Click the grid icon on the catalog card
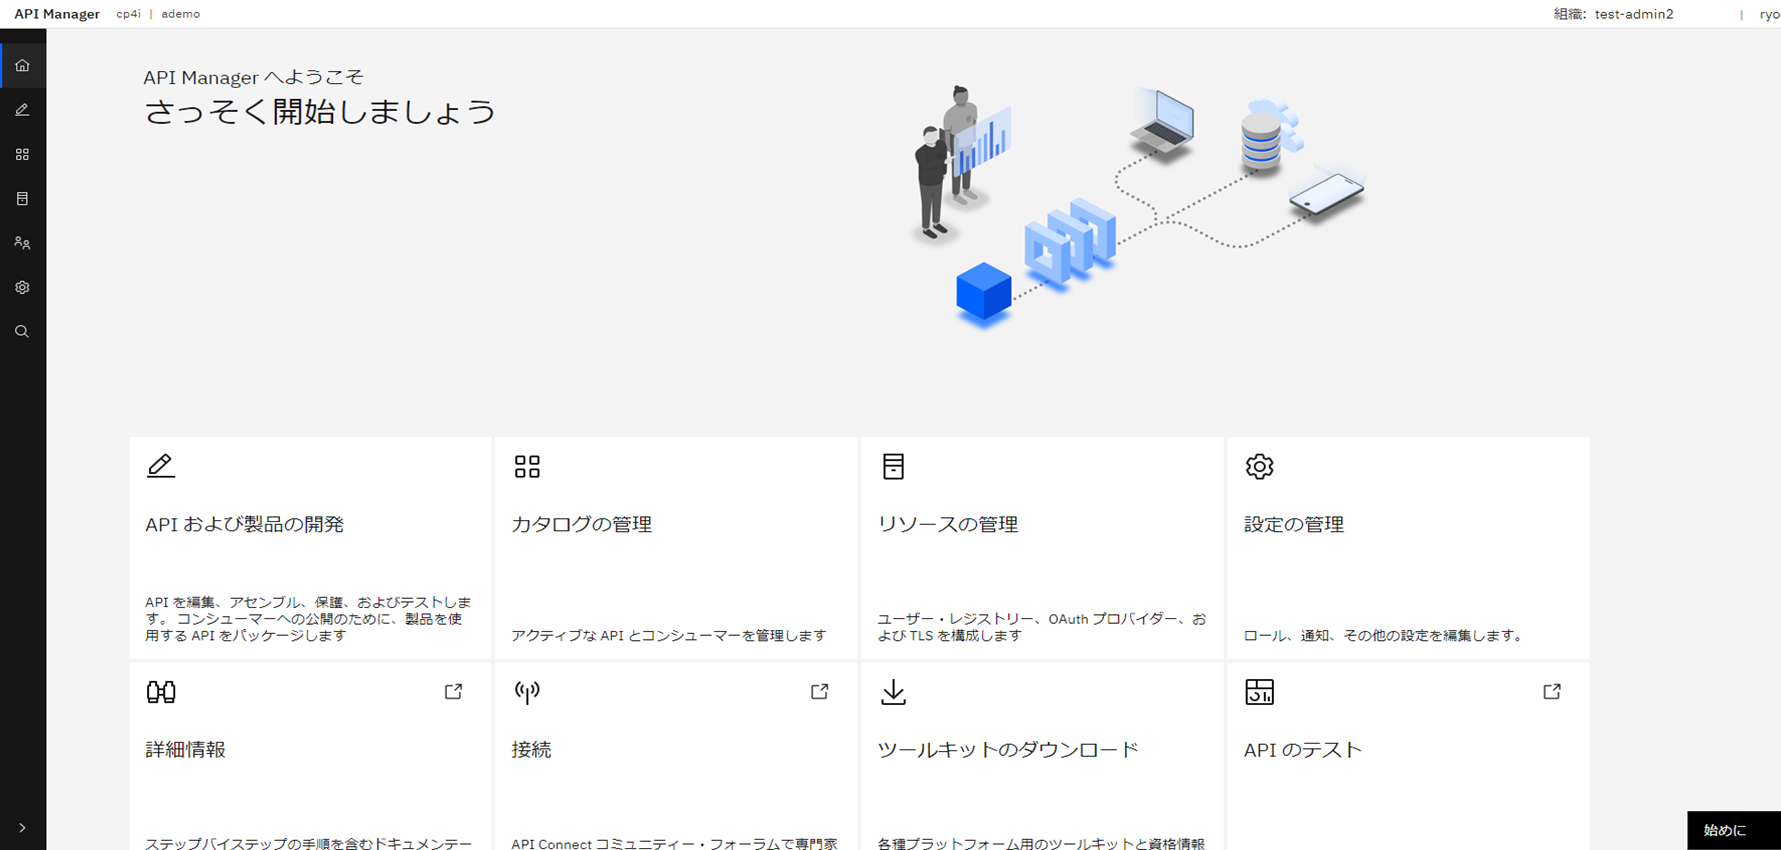The width and height of the screenshot is (1781, 850). click(x=527, y=466)
